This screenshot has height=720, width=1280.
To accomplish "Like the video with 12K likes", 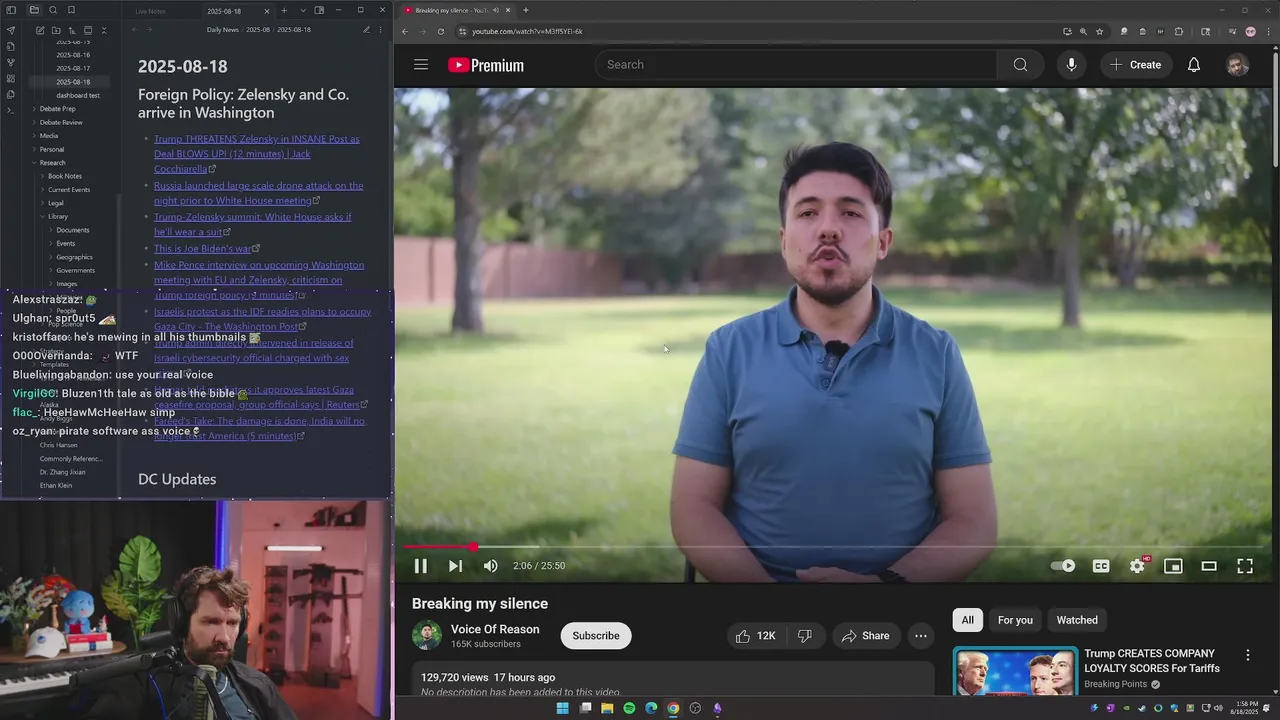I will (757, 636).
